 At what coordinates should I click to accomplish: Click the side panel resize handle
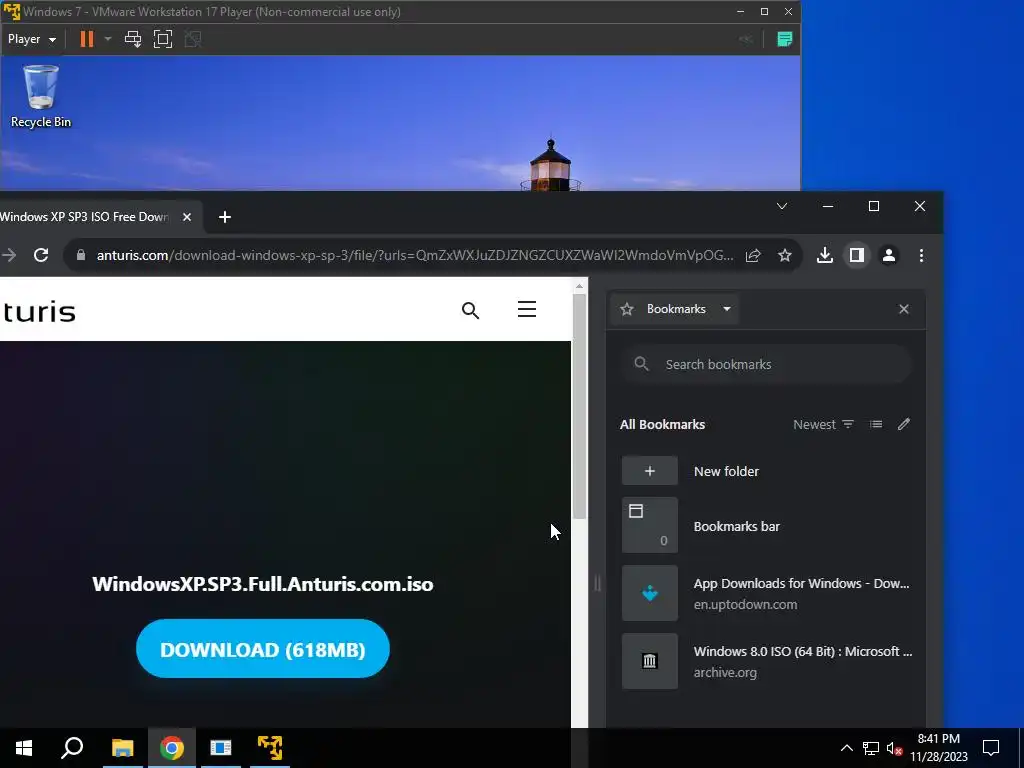(597, 583)
